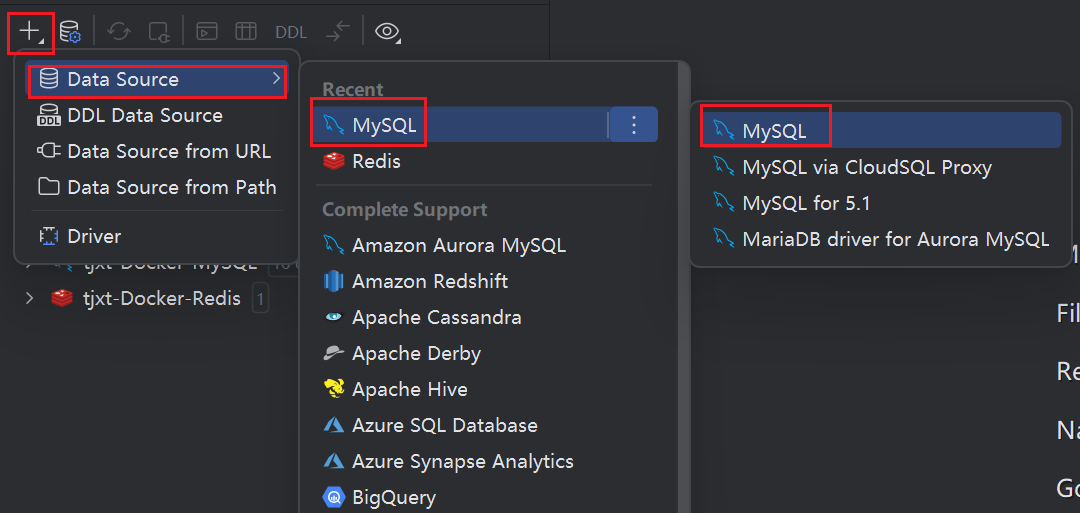Choose Apache Cassandra data source
1080x513 pixels.
click(x=486, y=317)
